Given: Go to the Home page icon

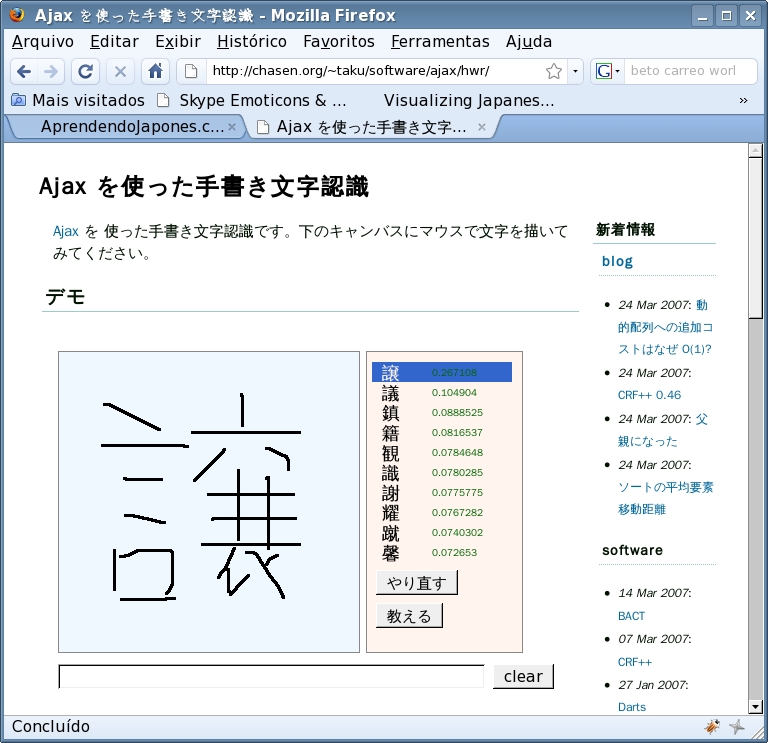Looking at the screenshot, I should tap(154, 71).
